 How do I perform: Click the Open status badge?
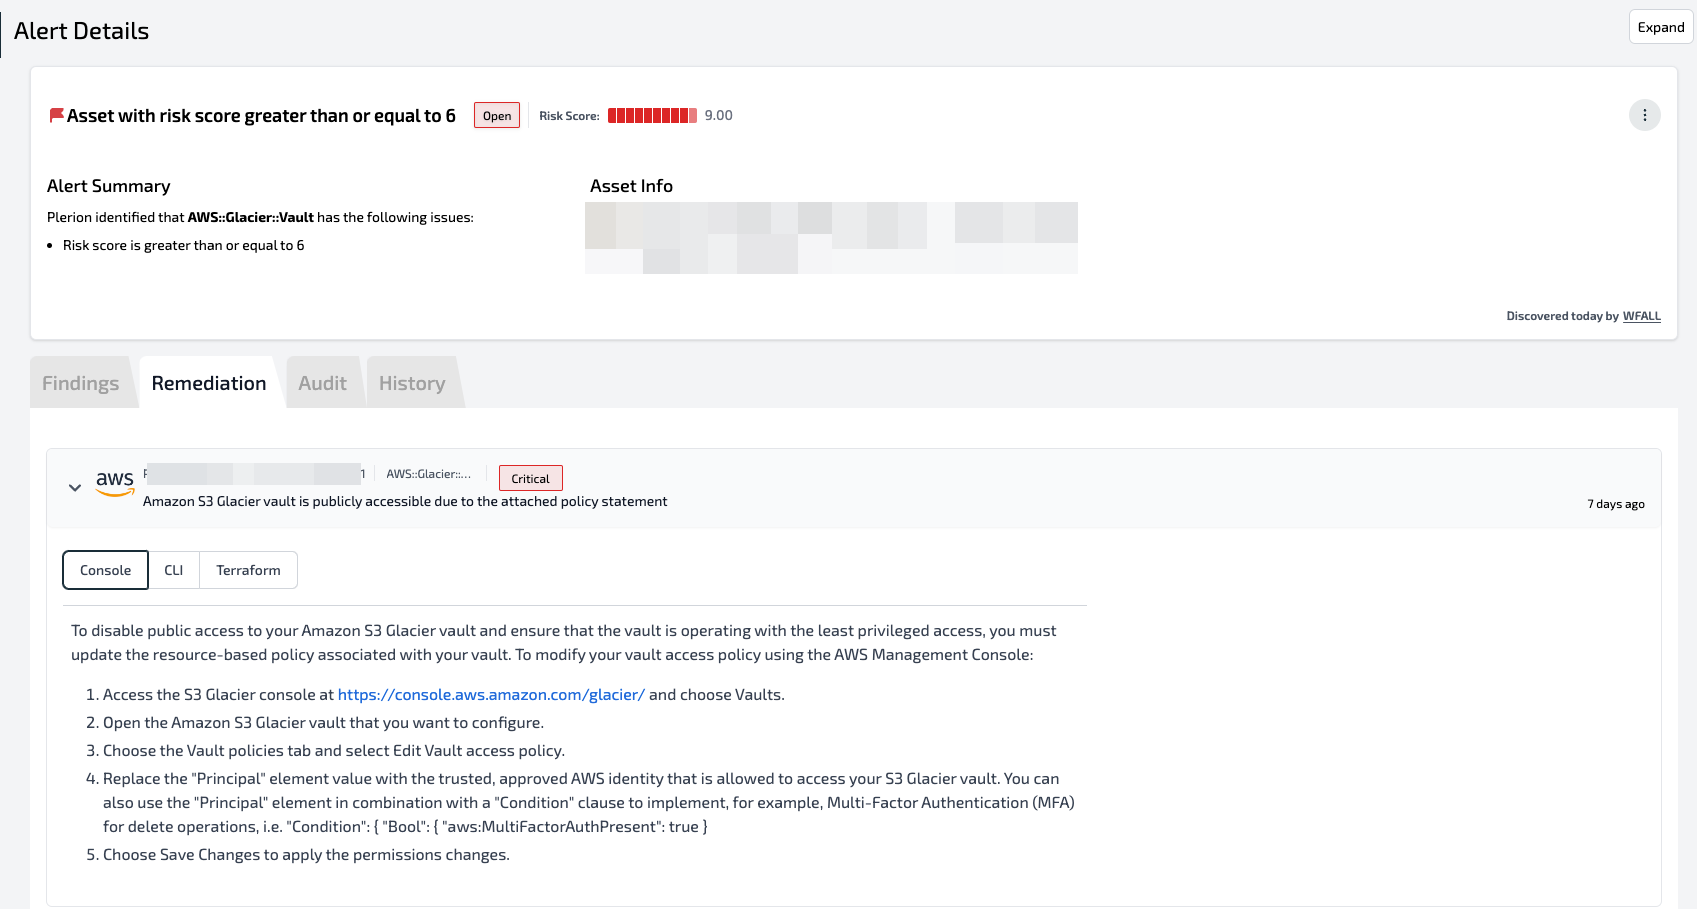tap(497, 116)
